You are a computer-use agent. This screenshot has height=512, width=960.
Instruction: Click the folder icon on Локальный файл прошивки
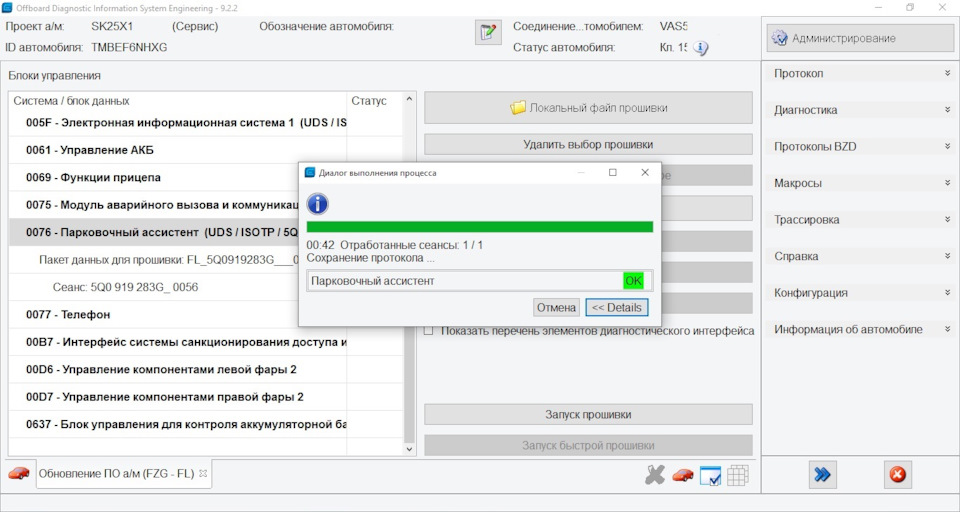(x=518, y=108)
